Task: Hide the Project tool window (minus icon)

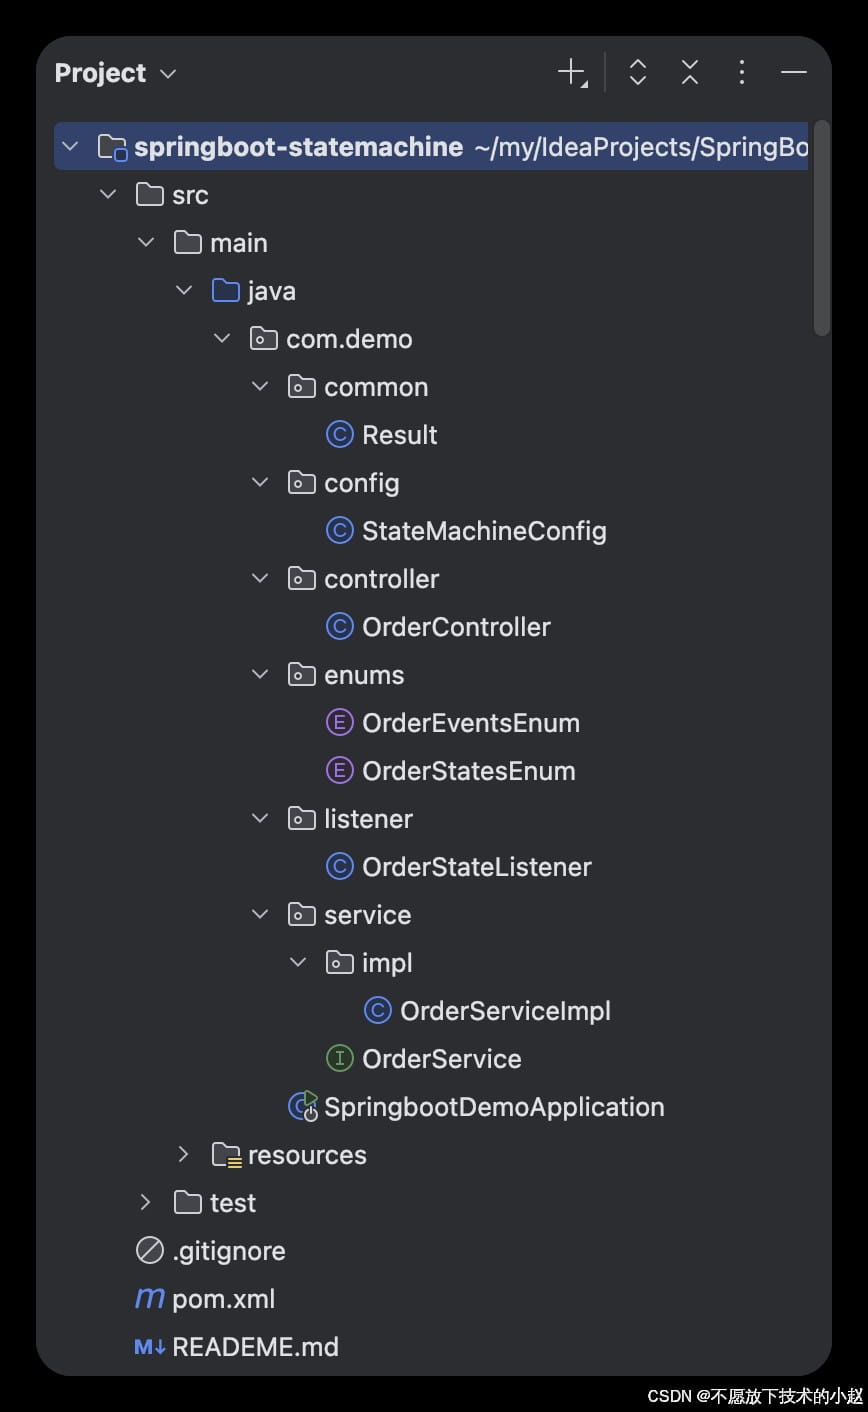Action: 794,72
